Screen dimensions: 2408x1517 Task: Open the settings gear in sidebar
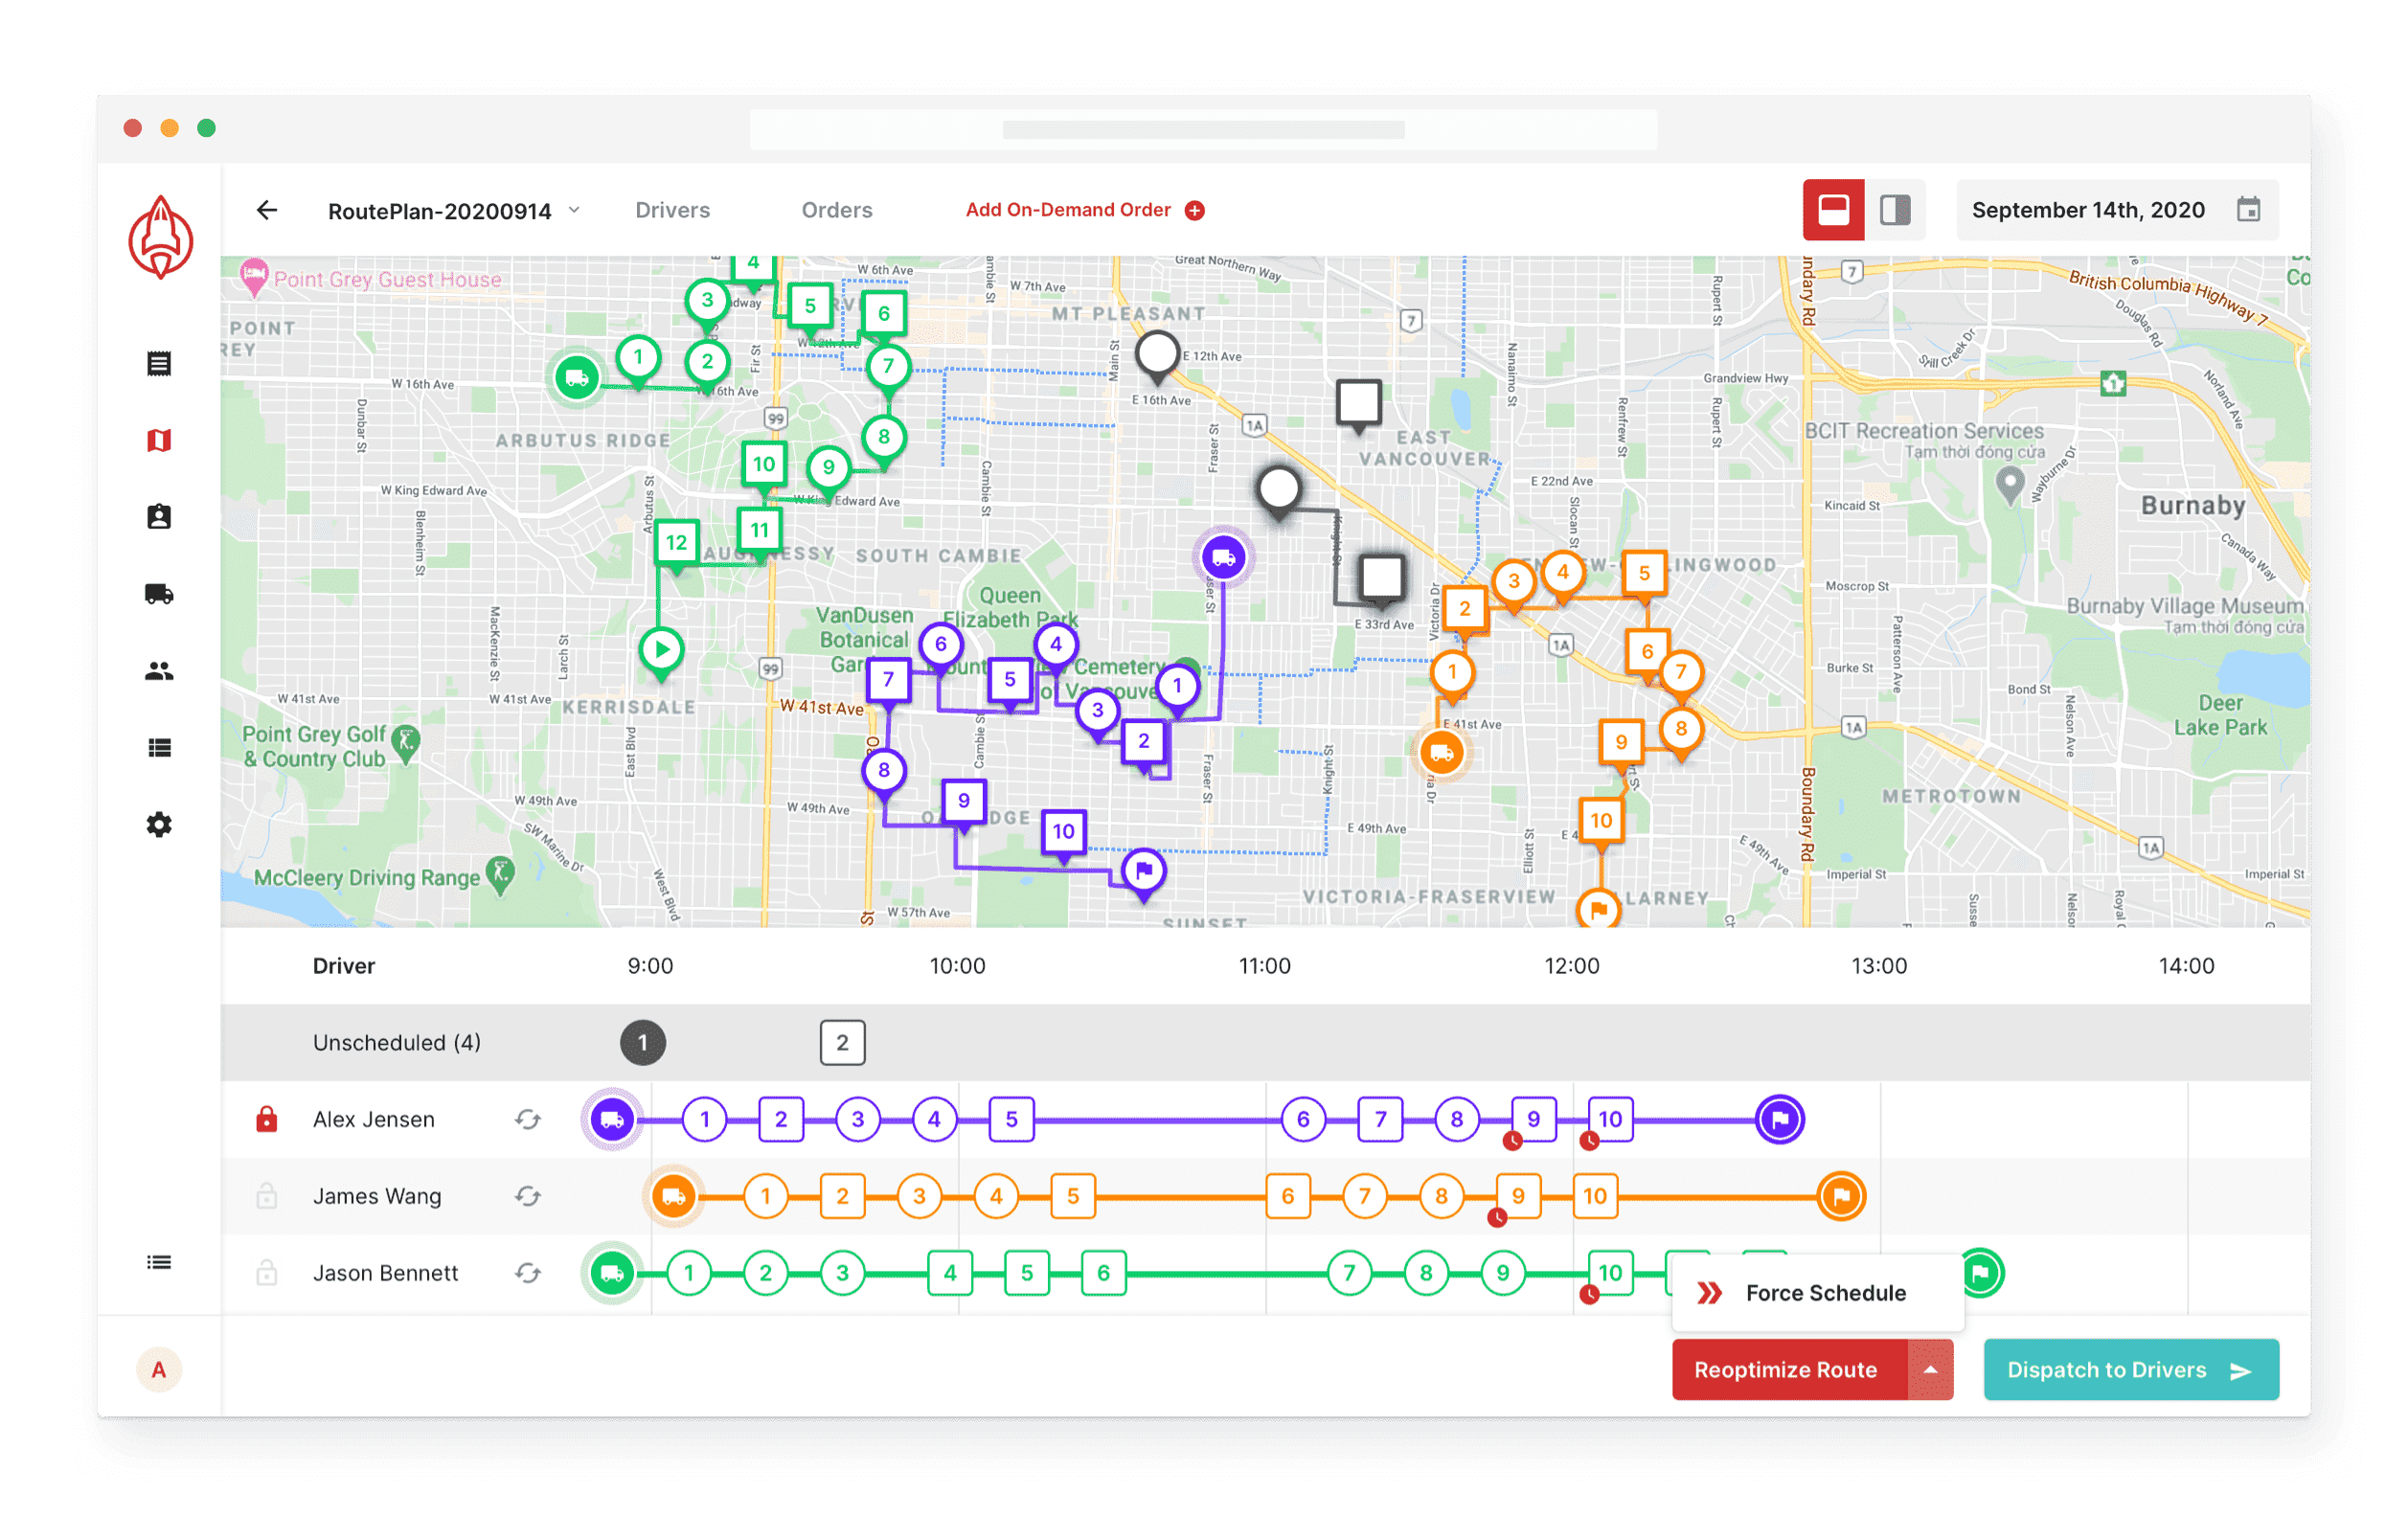click(x=159, y=825)
